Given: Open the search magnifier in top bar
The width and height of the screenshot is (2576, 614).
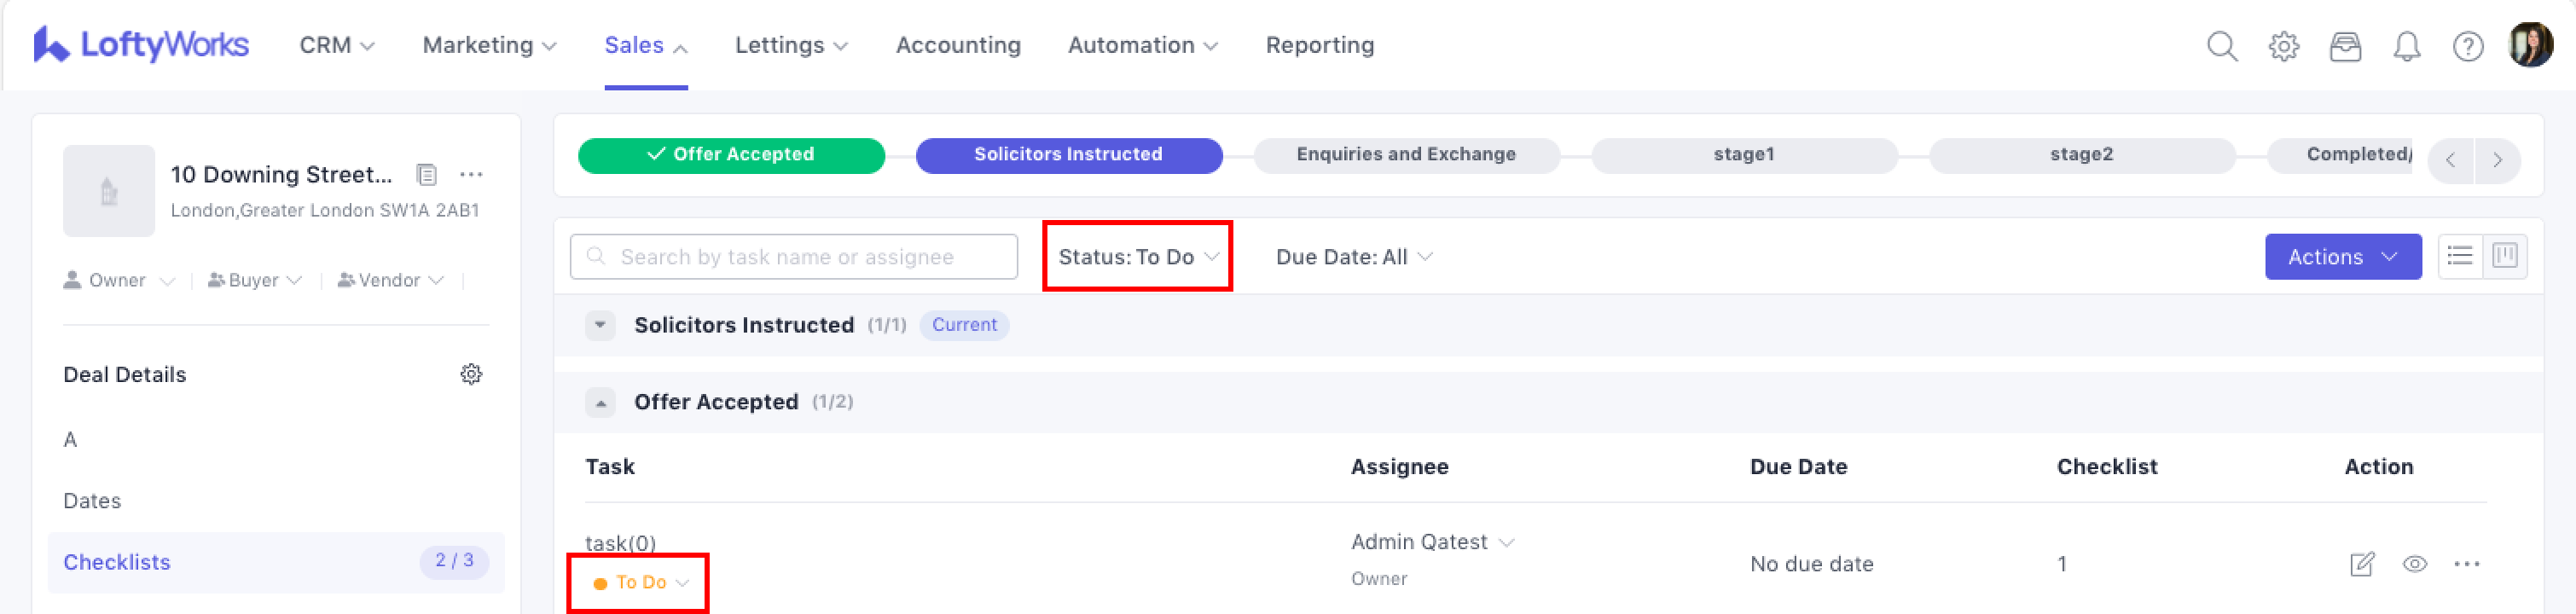Looking at the screenshot, I should click(x=2221, y=46).
